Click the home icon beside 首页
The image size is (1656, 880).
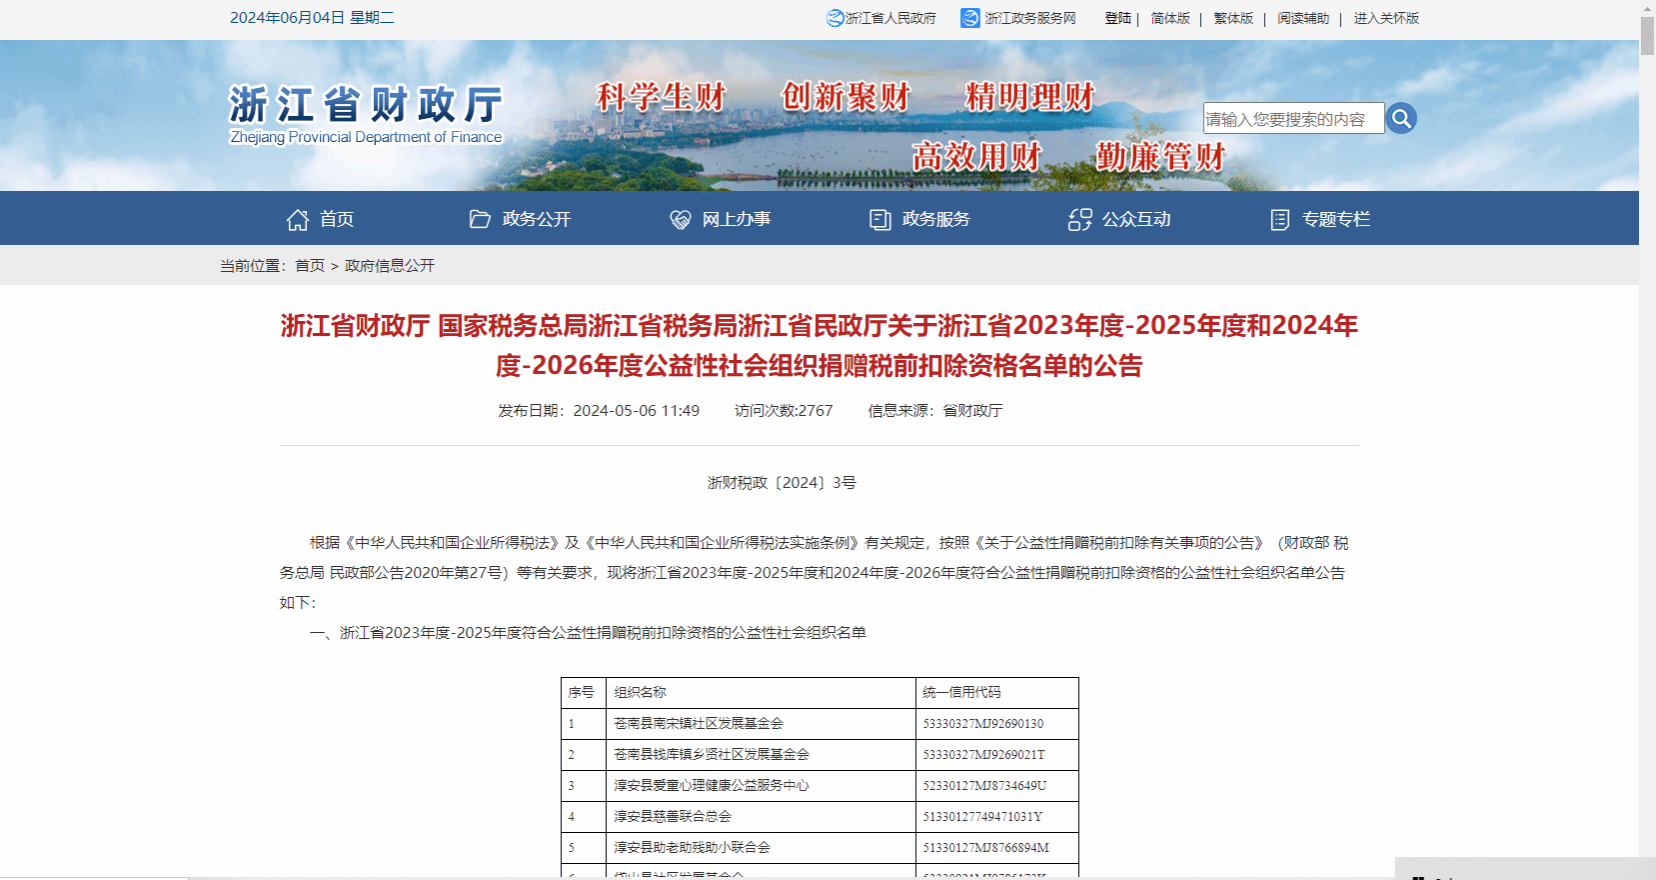pyautogui.click(x=297, y=220)
